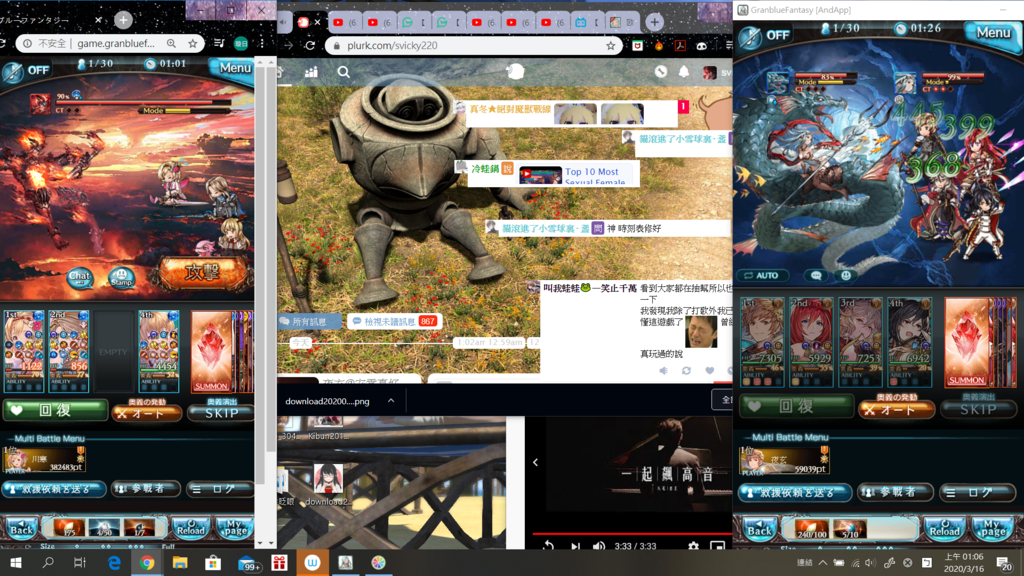Select SUMMON card in left game
Screen dimensions: 1024x576
click(x=212, y=351)
